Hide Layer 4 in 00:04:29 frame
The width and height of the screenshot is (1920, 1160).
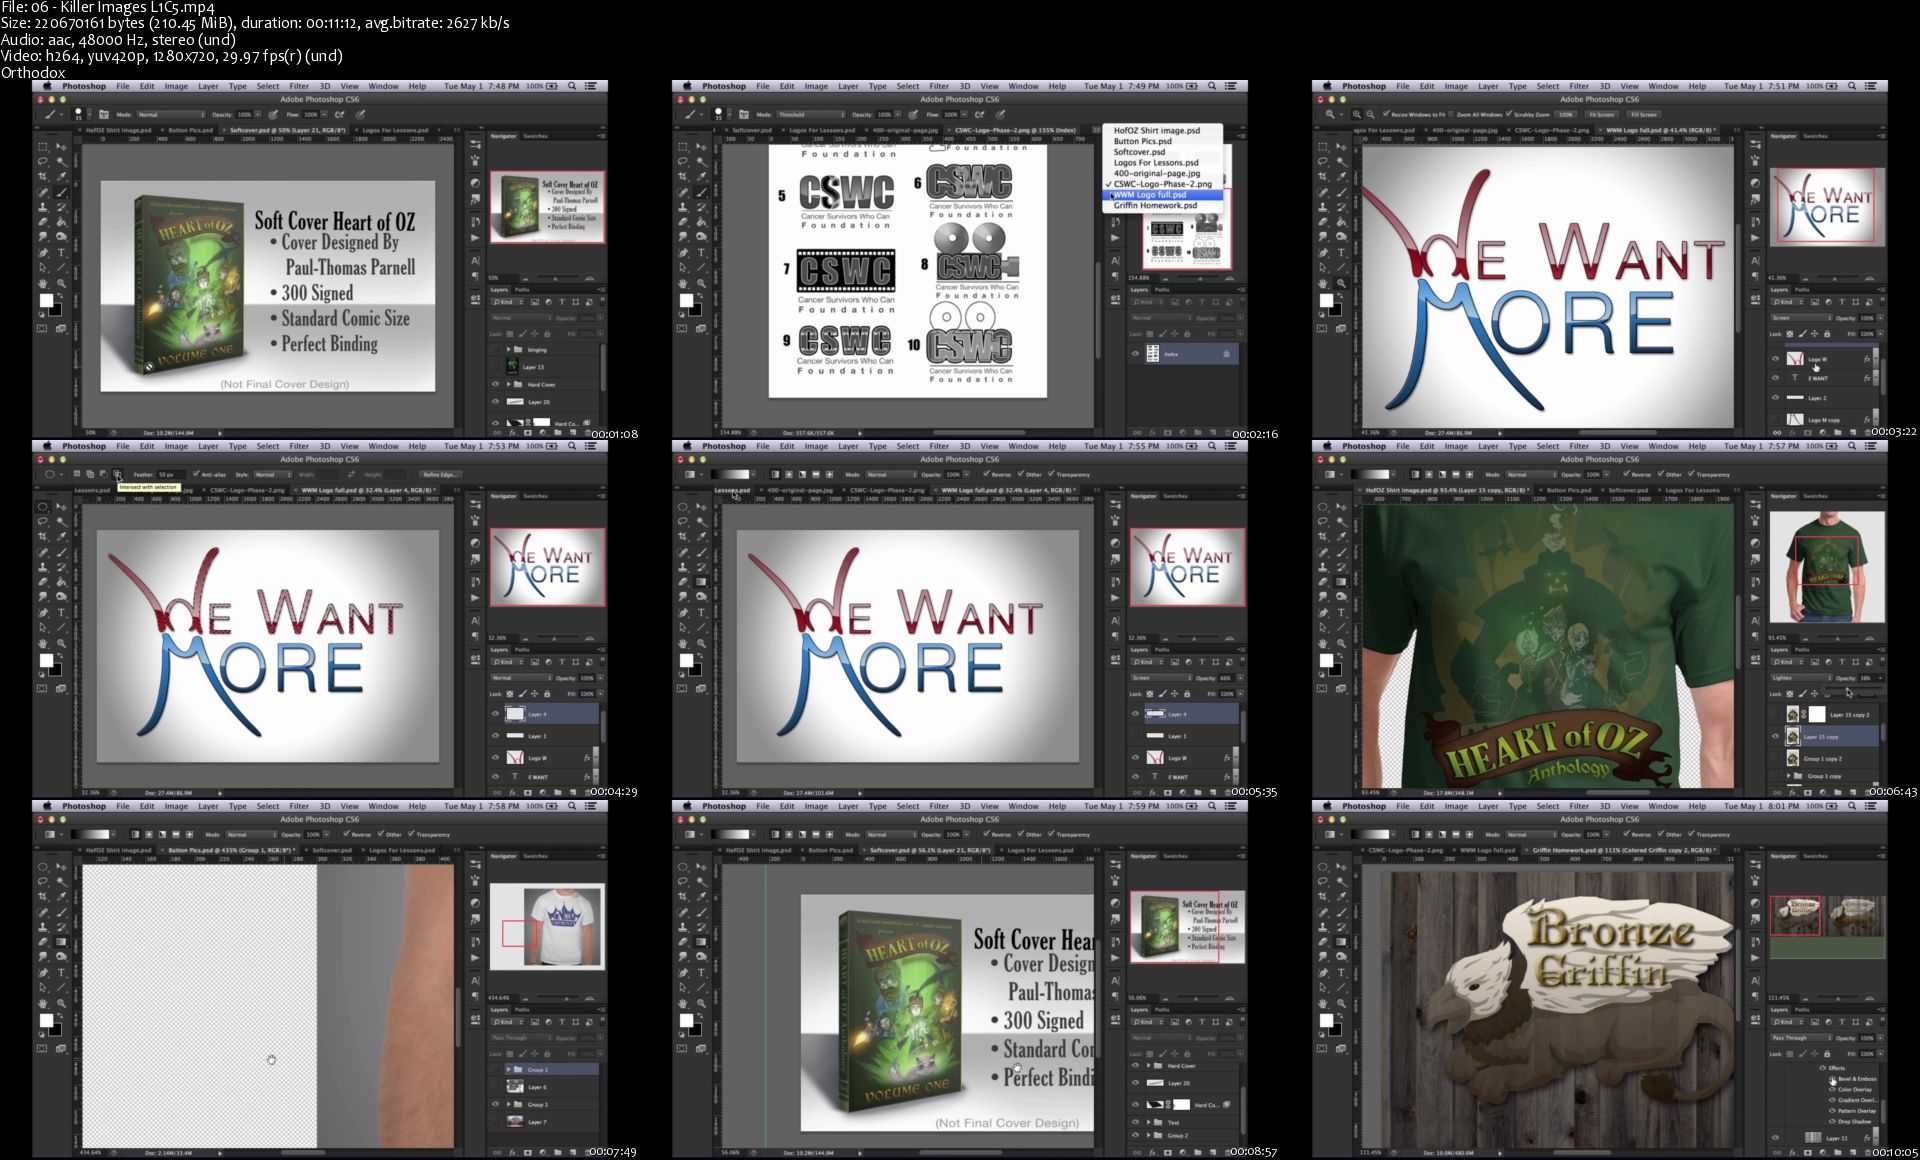495,714
